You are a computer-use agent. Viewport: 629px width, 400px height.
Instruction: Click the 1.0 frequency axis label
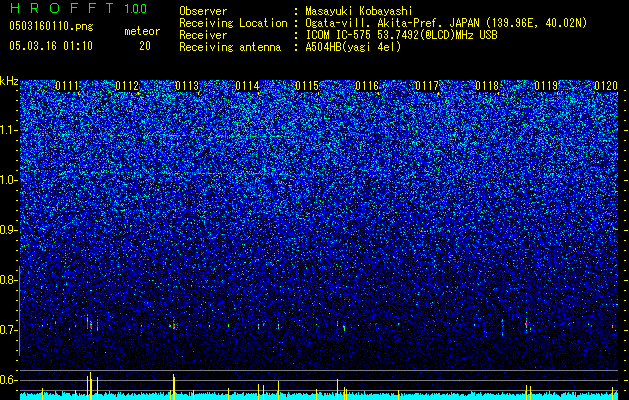6,180
